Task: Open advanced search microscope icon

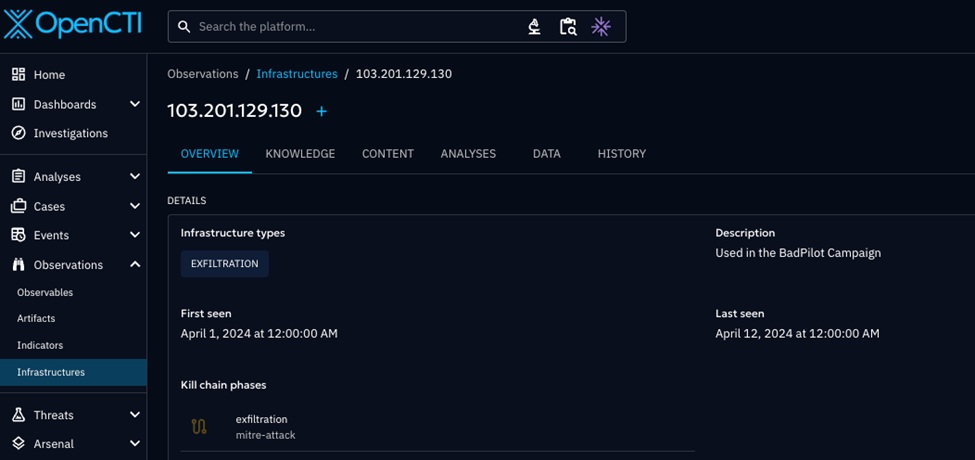Action: click(x=534, y=27)
